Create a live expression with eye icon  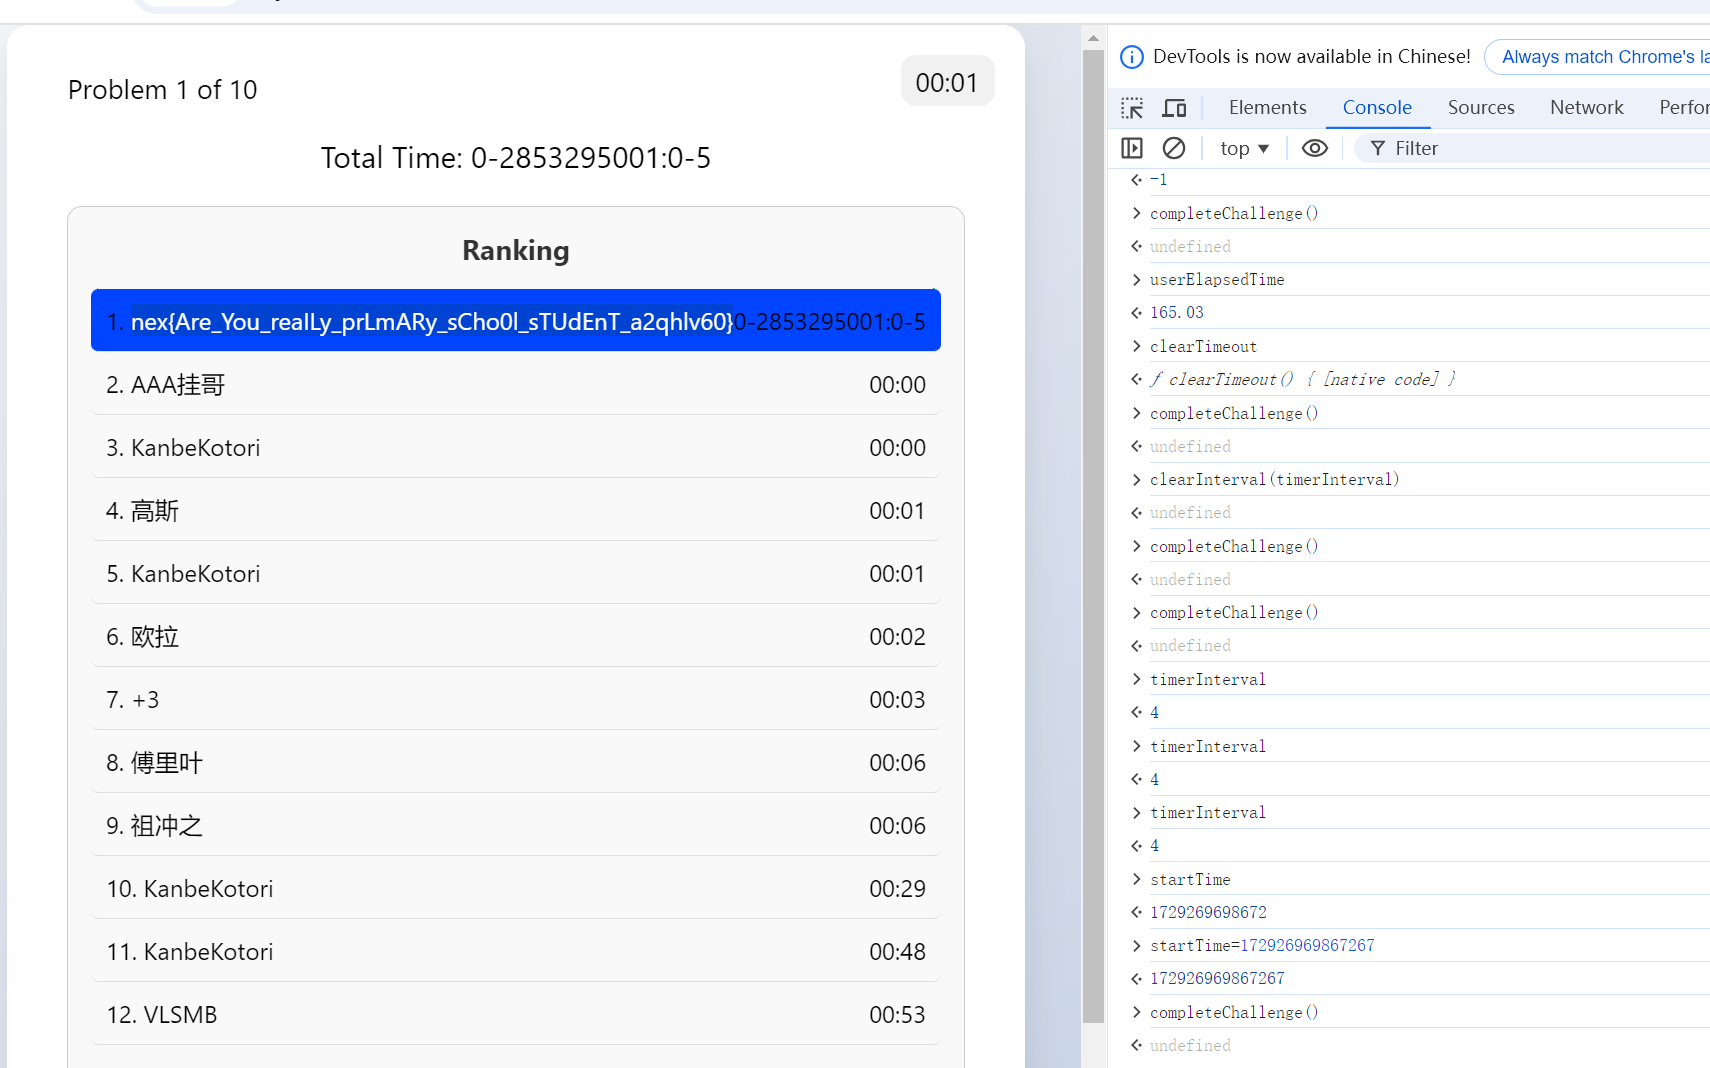(x=1315, y=148)
